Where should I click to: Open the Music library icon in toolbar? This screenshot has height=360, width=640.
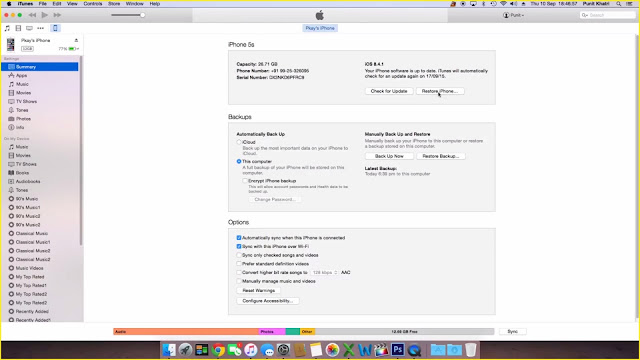[7, 28]
